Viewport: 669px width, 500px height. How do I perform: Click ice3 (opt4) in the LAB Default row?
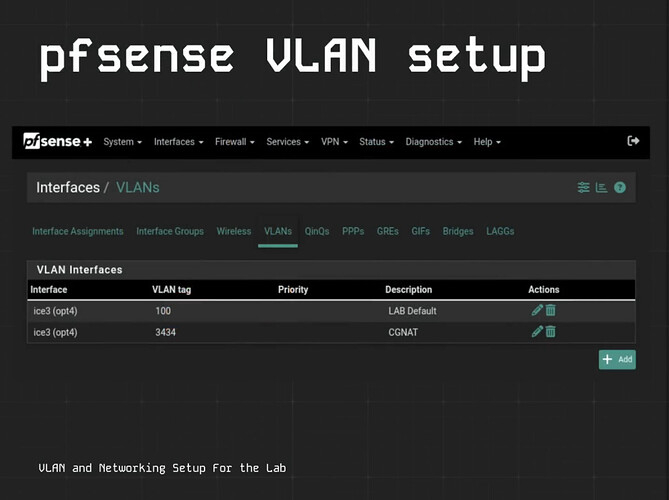(55, 311)
